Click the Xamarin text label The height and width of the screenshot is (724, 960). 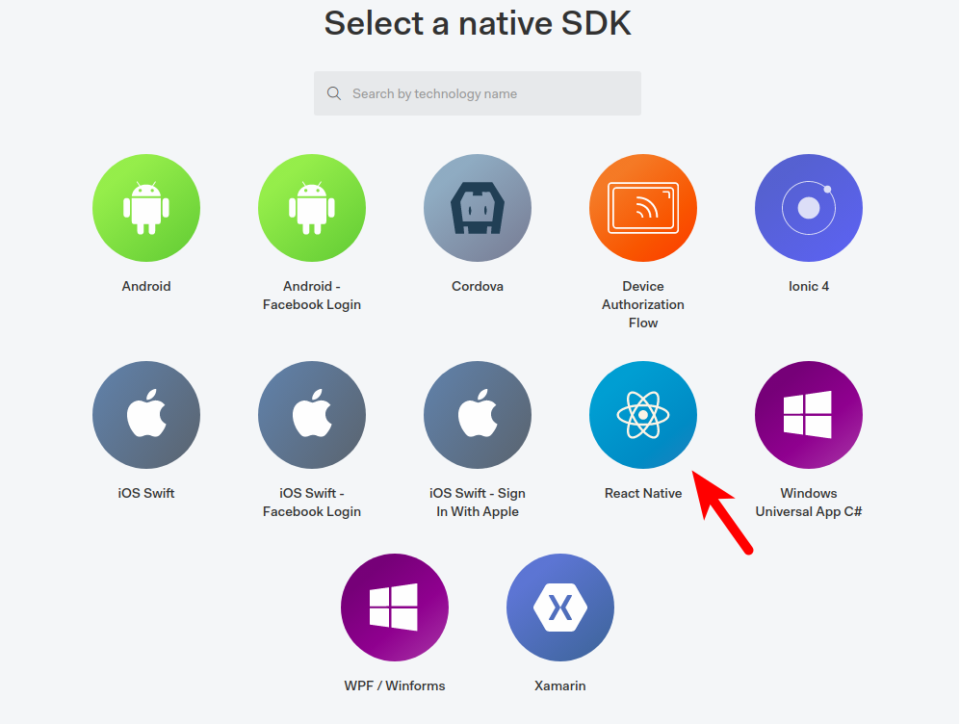pyautogui.click(x=560, y=686)
